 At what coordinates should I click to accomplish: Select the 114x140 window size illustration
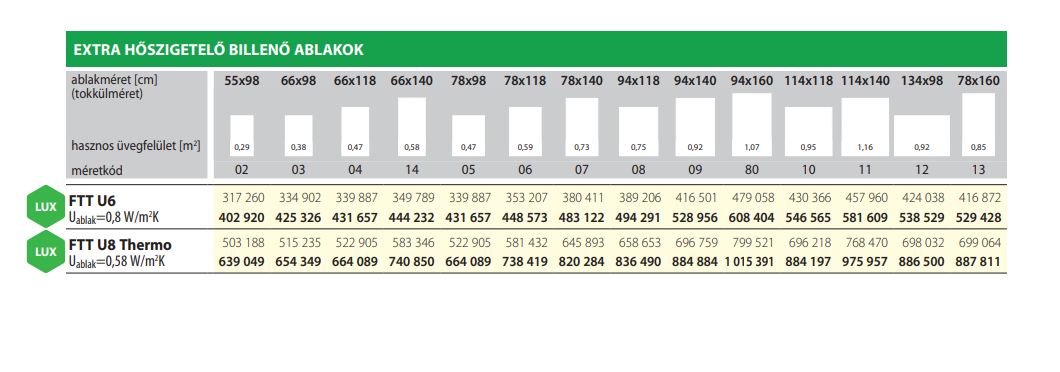point(865,126)
